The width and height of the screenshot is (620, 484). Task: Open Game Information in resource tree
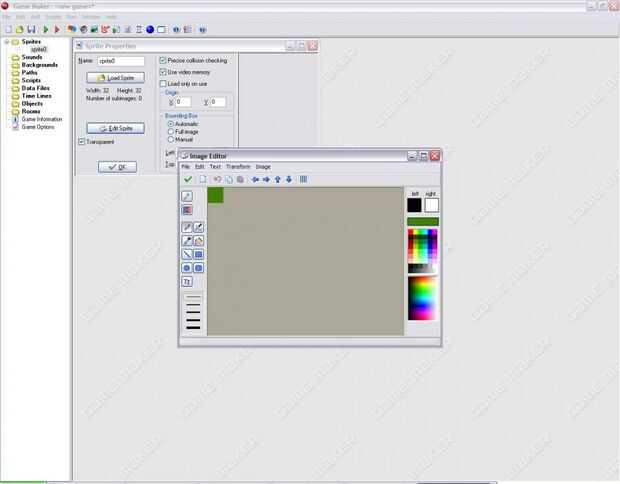tap(42, 119)
